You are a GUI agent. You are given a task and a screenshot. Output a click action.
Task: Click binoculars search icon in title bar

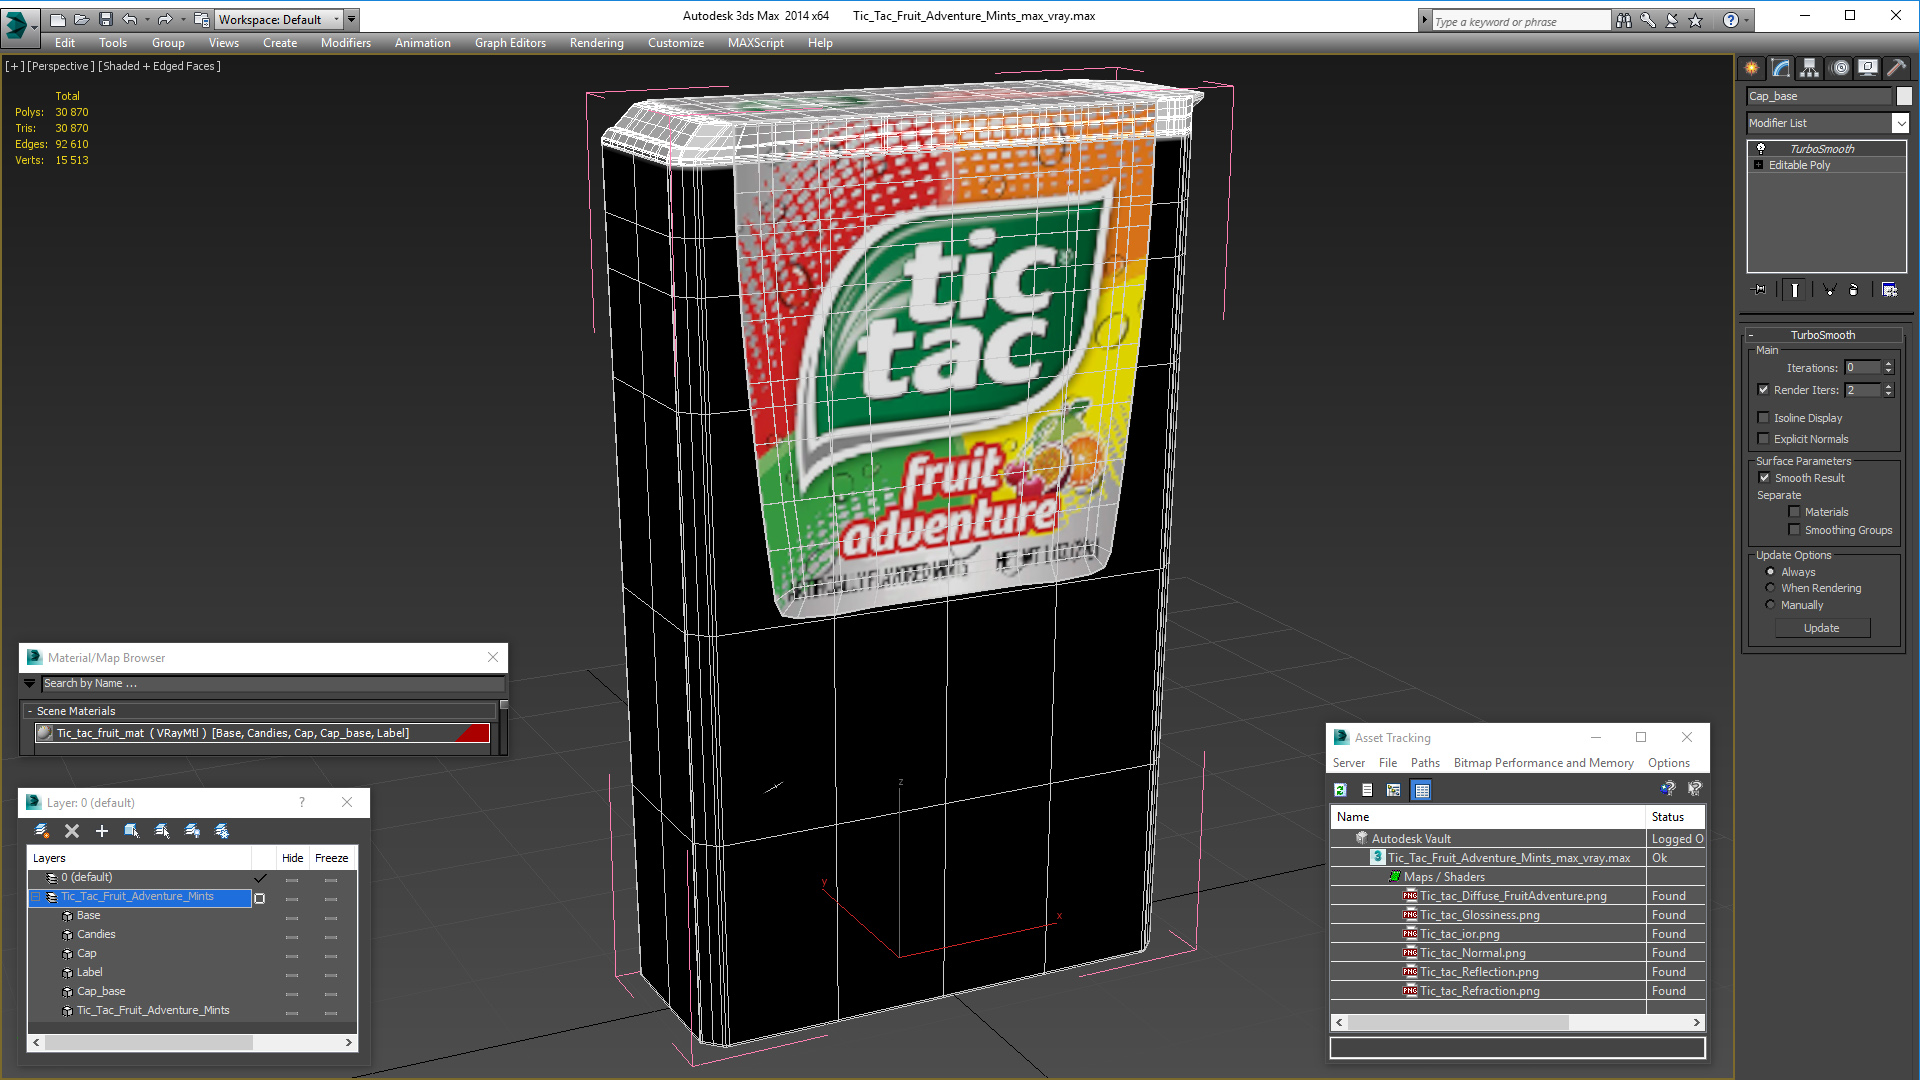(1624, 20)
